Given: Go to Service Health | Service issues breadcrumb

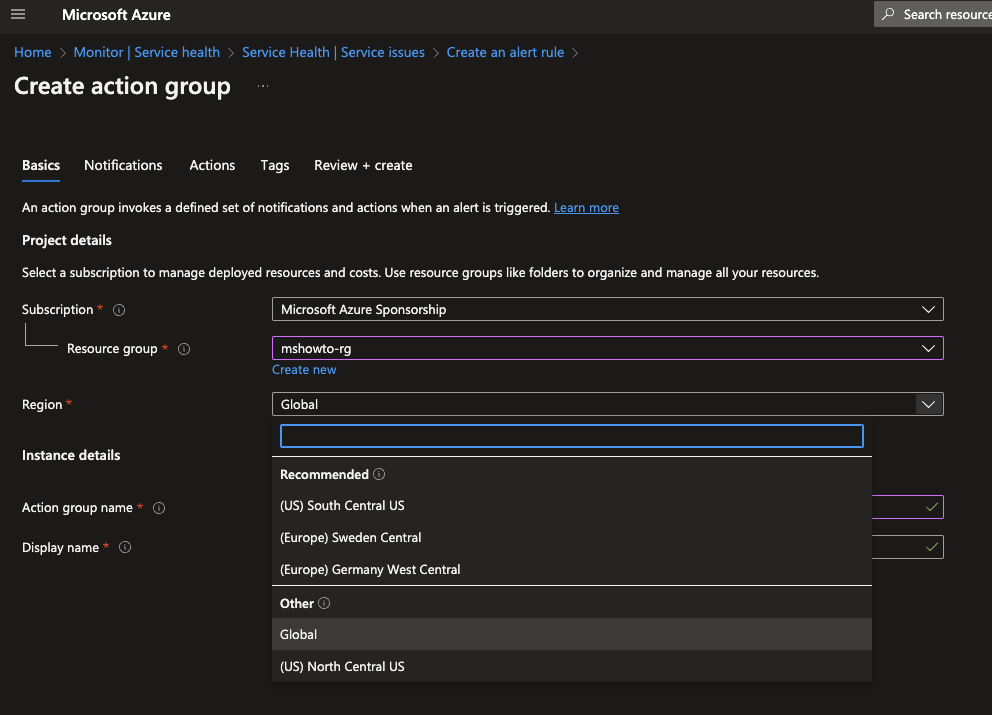Looking at the screenshot, I should (x=333, y=53).
